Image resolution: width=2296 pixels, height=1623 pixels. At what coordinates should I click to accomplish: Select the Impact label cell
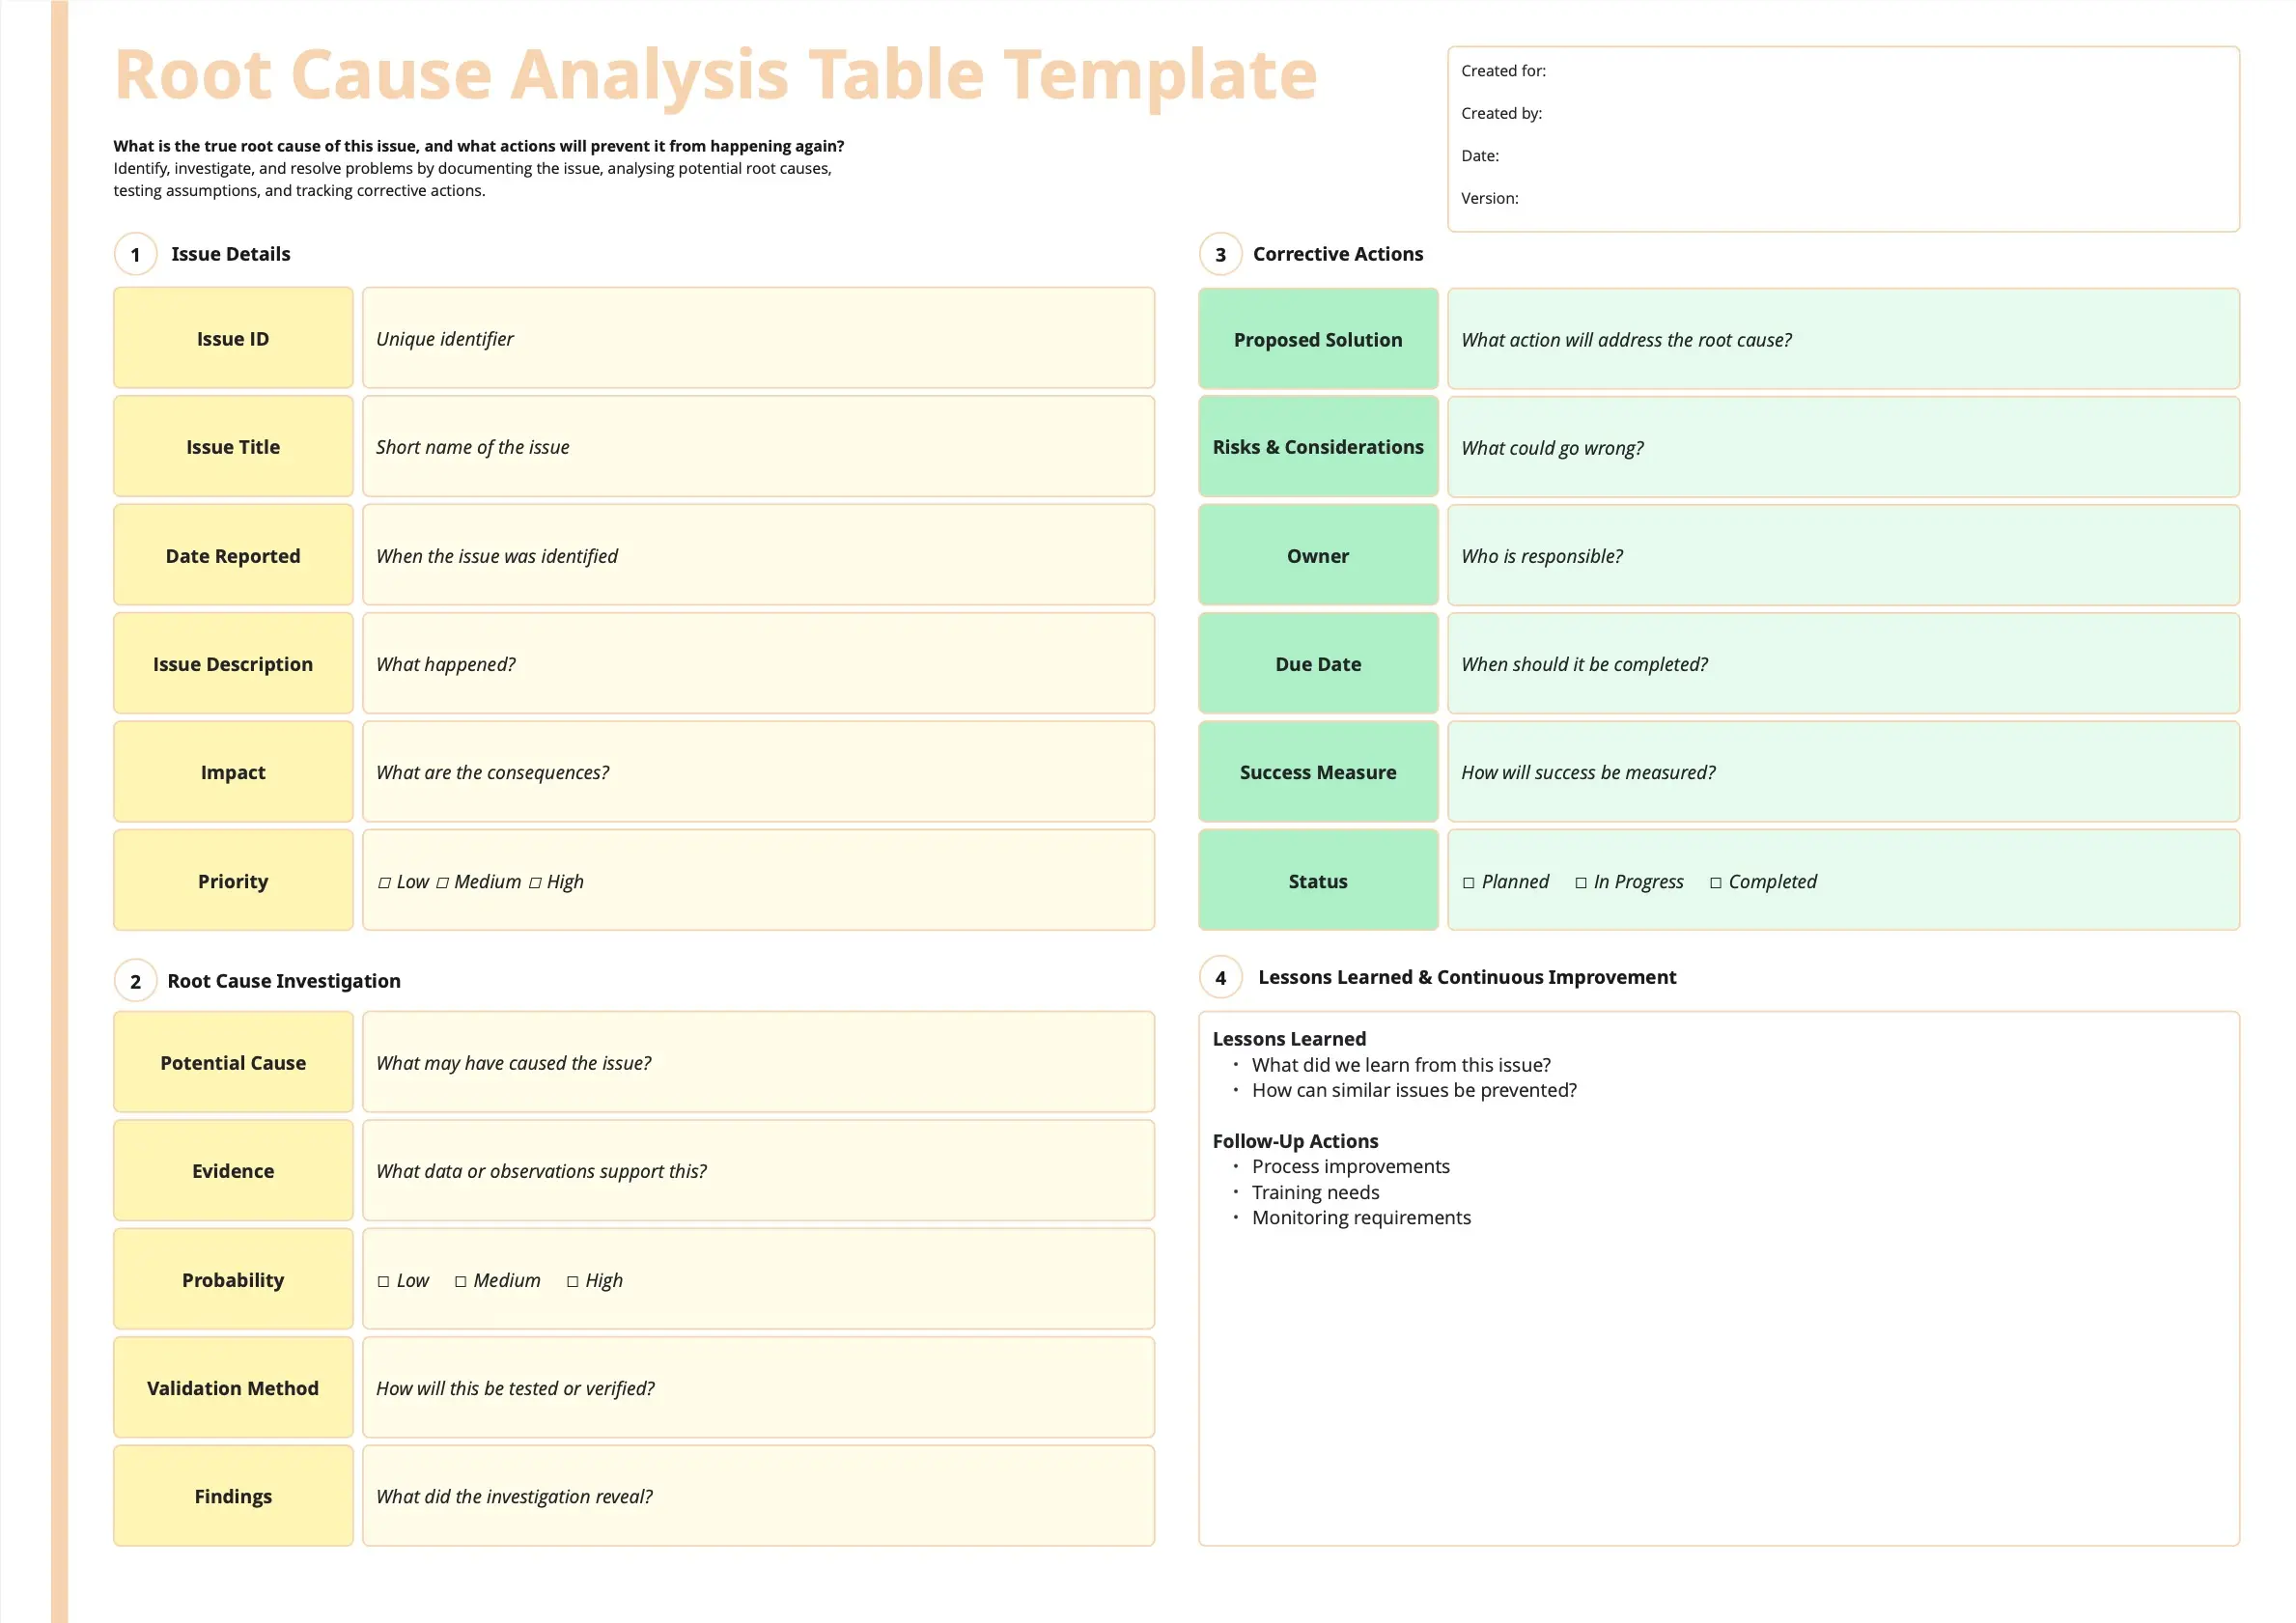click(x=233, y=772)
